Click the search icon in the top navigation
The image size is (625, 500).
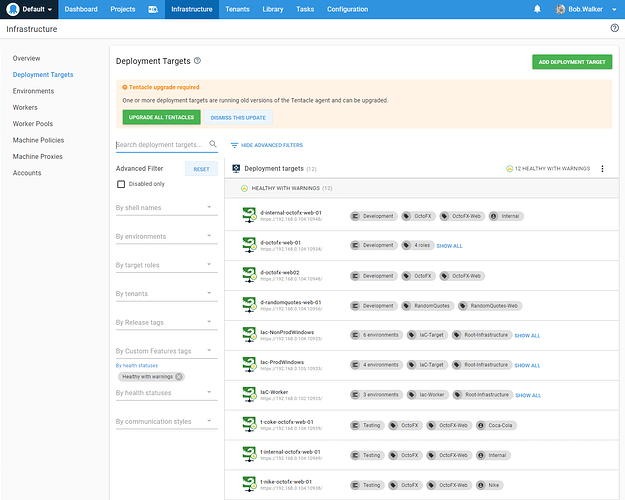(x=153, y=9)
